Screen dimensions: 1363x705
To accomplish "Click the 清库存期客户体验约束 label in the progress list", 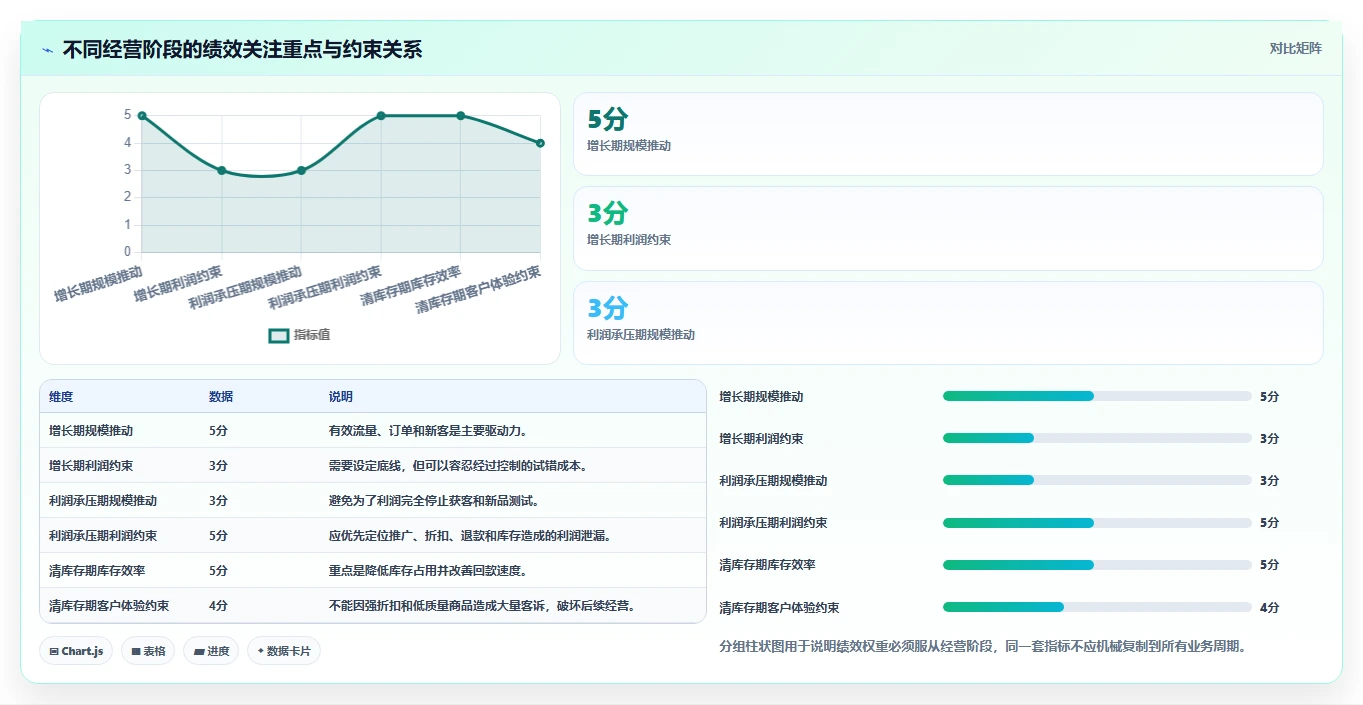I will coord(779,607).
